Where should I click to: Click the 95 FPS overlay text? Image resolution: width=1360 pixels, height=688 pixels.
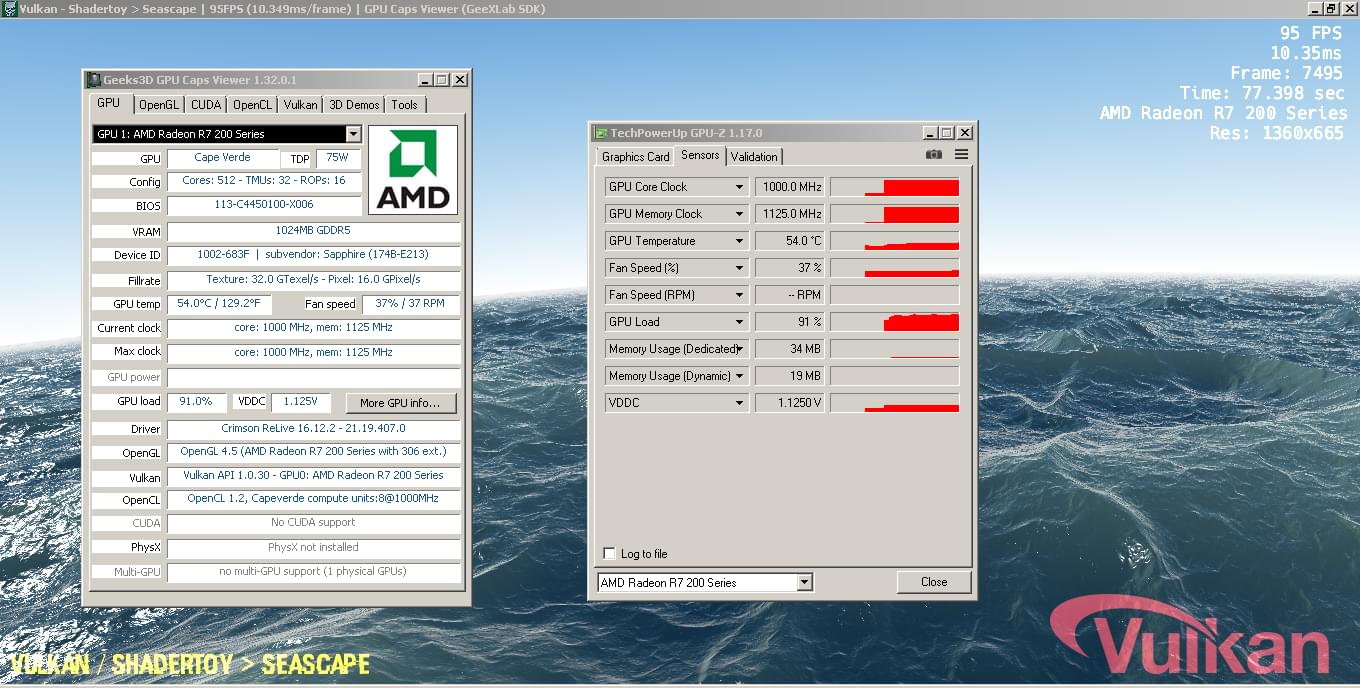pyautogui.click(x=1311, y=33)
